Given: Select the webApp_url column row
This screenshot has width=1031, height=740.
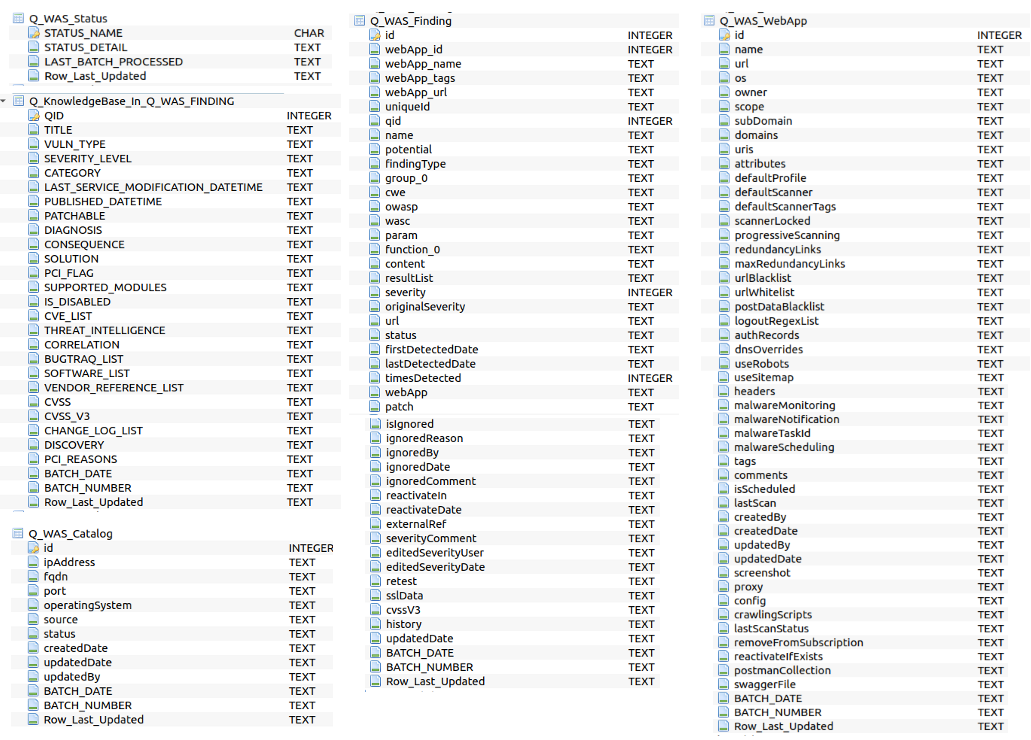Looking at the screenshot, I should (514, 92).
